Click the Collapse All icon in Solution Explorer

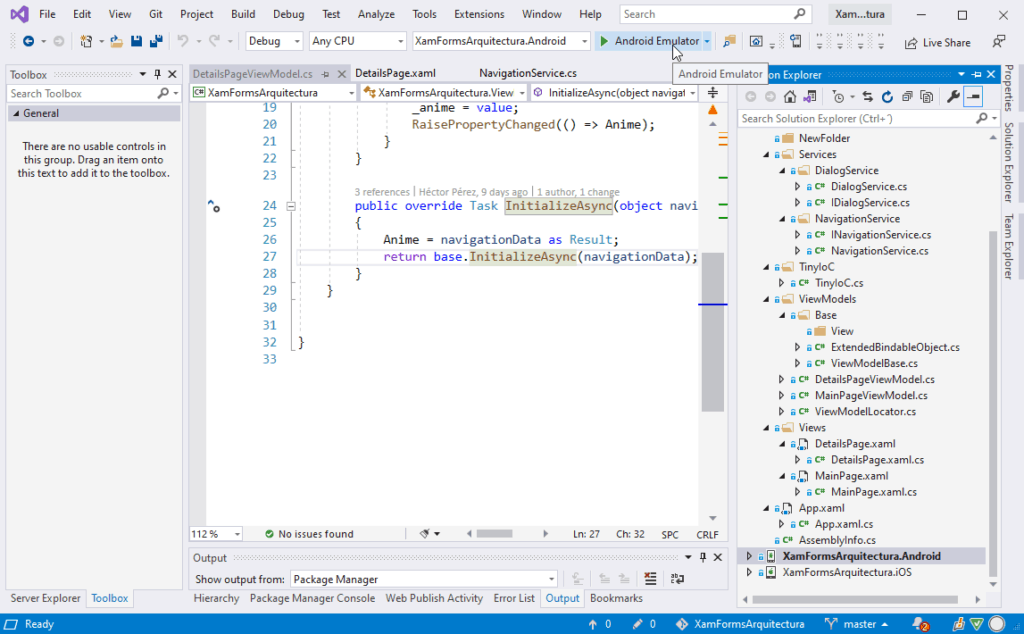(x=907, y=97)
